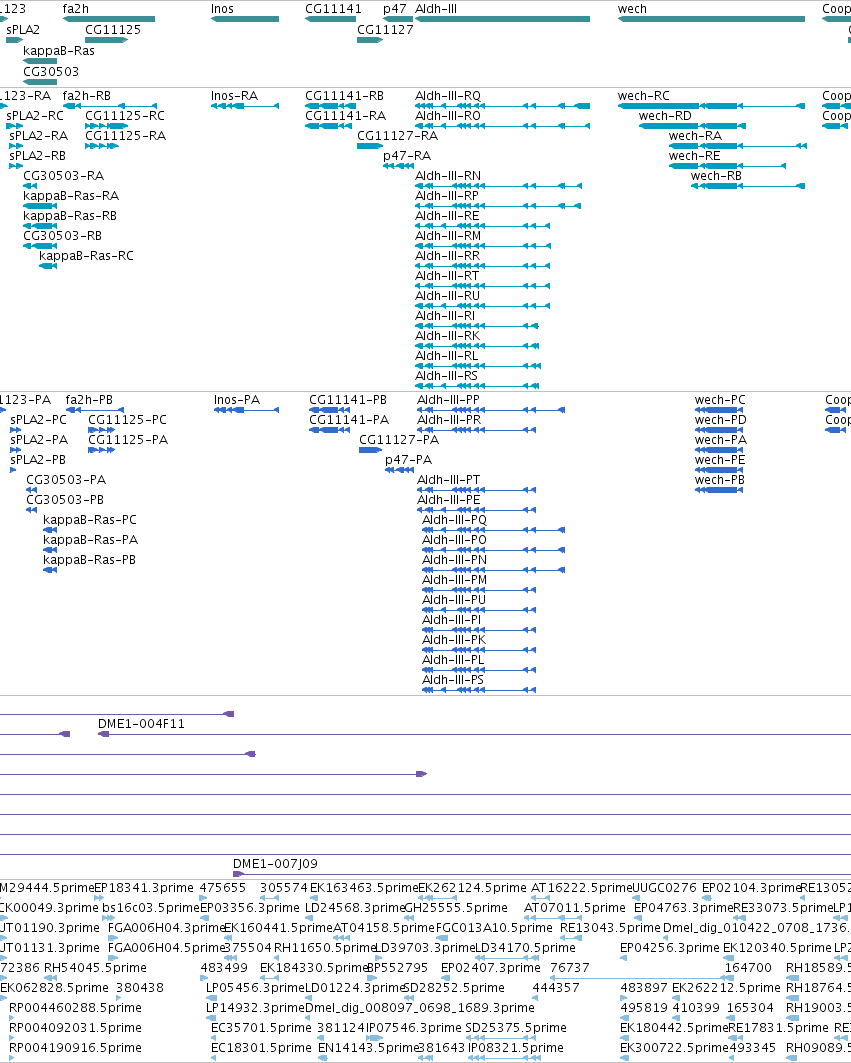
Task: Click transcript wech-RB label
Action: click(x=716, y=176)
